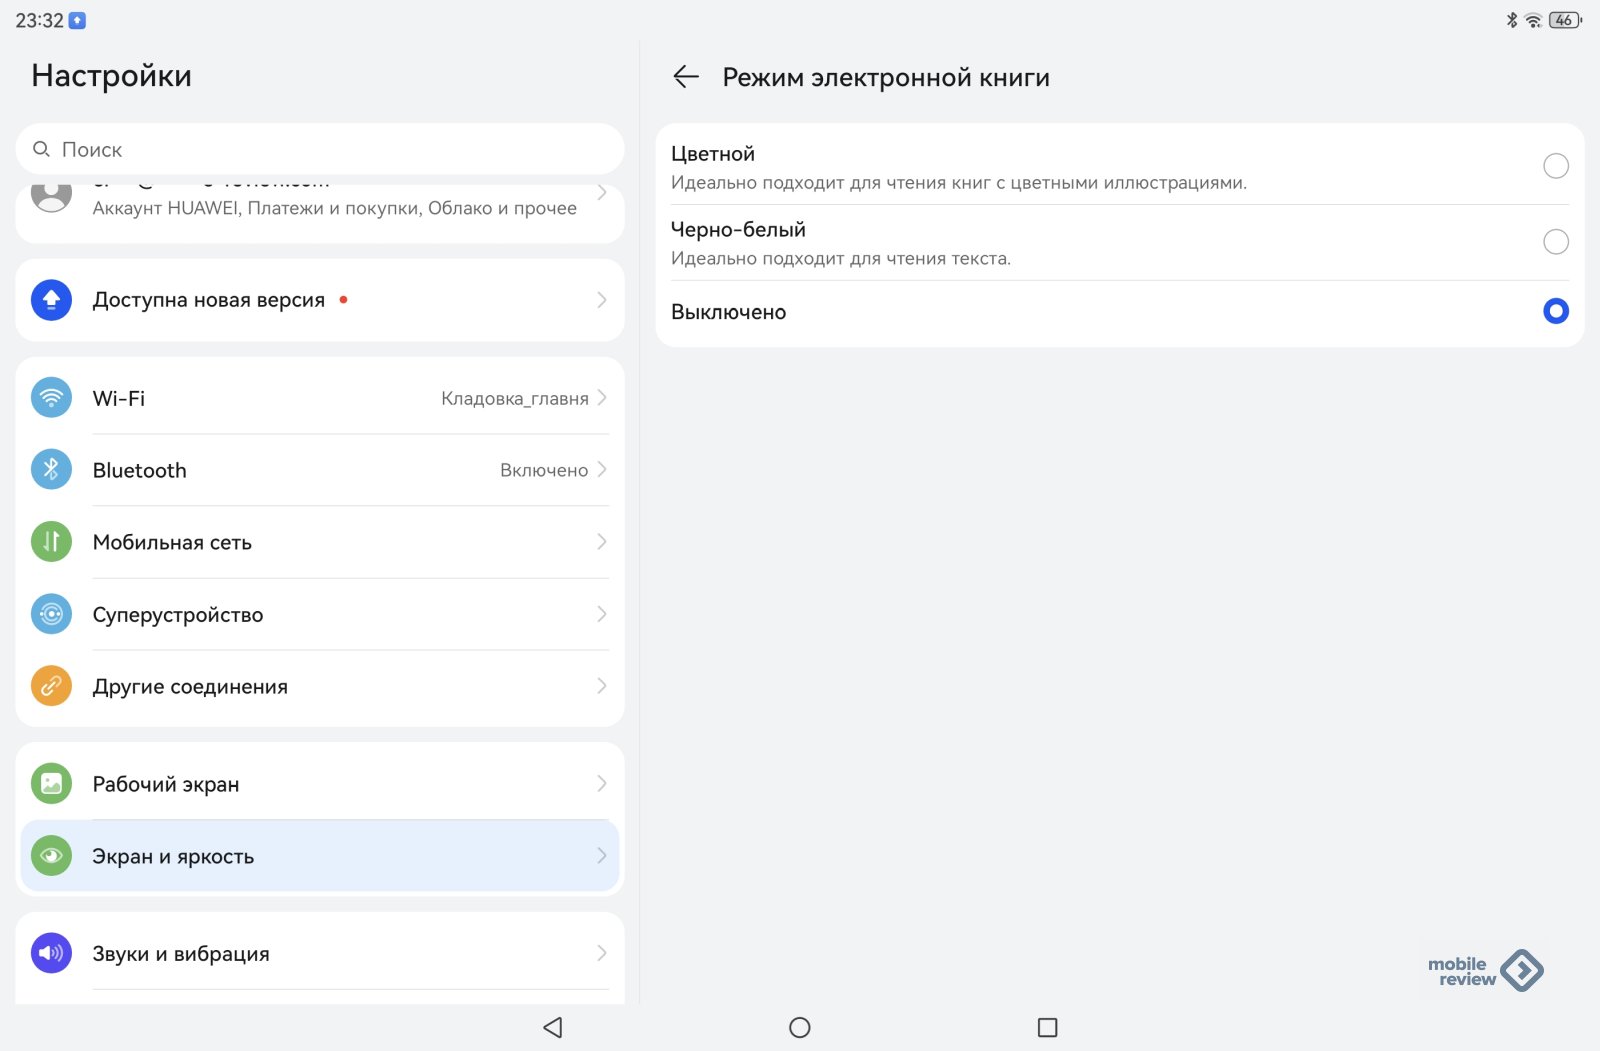Open the Экран и яркость menu item
1600x1051 pixels.
[320, 856]
